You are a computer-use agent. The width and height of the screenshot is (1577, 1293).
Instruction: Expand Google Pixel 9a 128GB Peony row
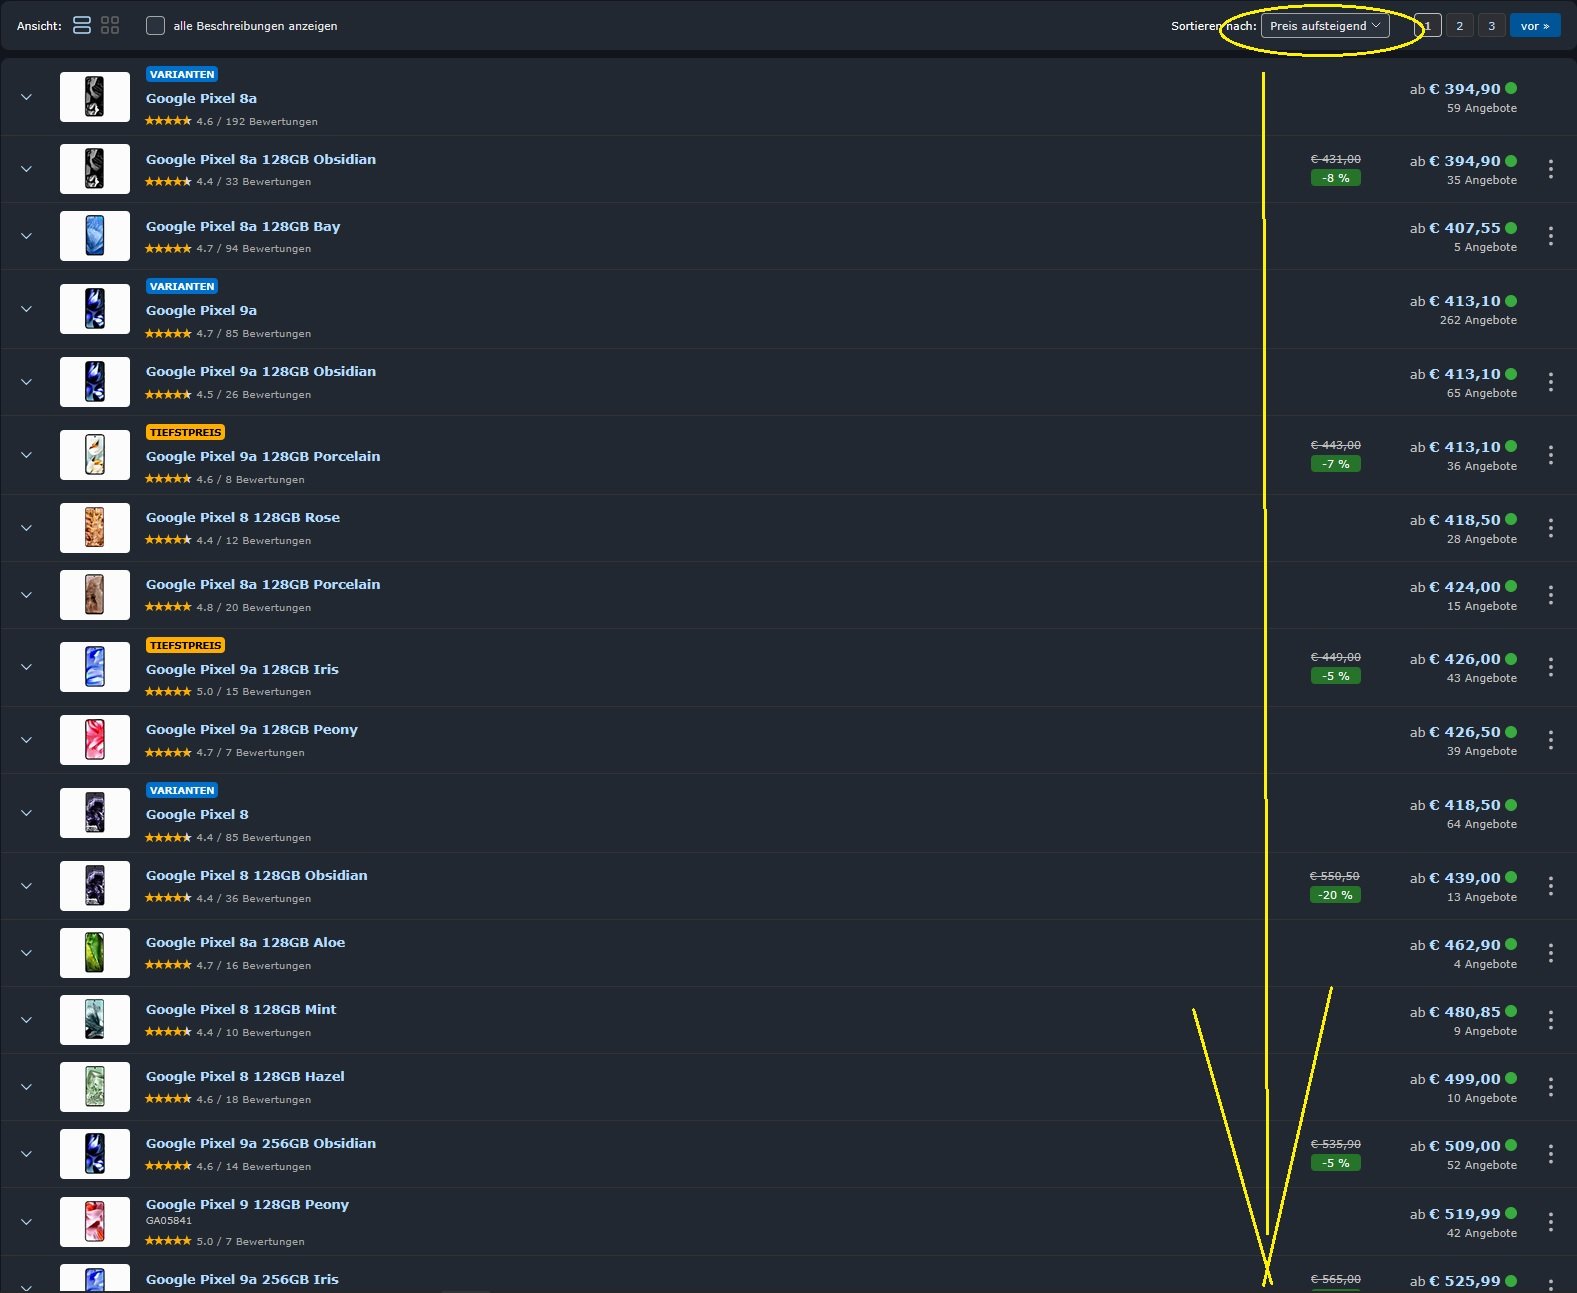pos(26,740)
